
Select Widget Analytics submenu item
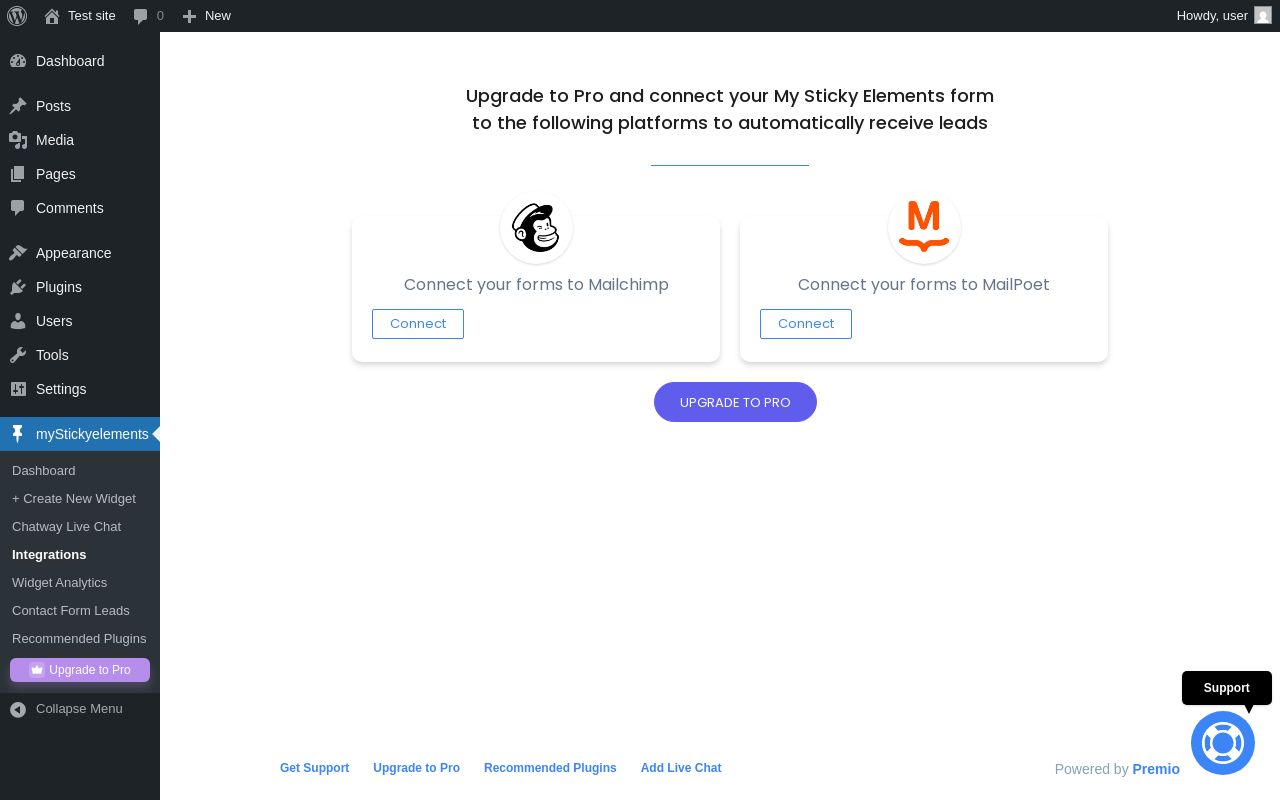(60, 582)
